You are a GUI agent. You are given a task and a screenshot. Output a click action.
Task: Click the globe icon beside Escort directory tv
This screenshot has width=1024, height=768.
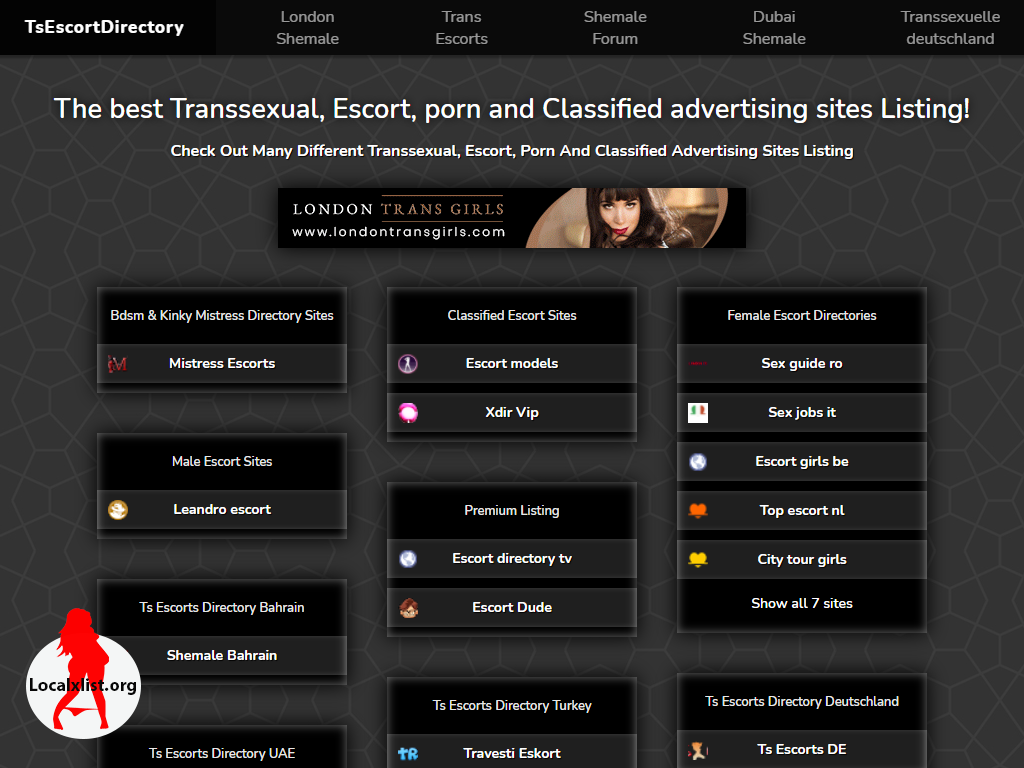click(408, 559)
